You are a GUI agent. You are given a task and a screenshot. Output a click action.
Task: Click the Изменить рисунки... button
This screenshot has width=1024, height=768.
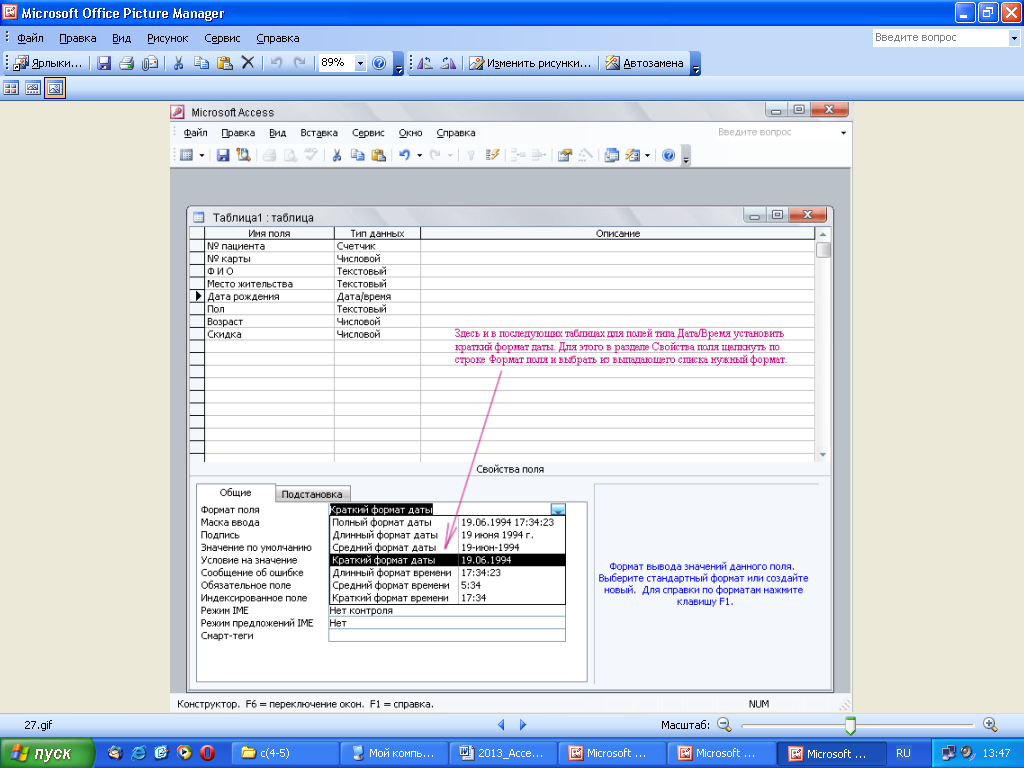(530, 63)
